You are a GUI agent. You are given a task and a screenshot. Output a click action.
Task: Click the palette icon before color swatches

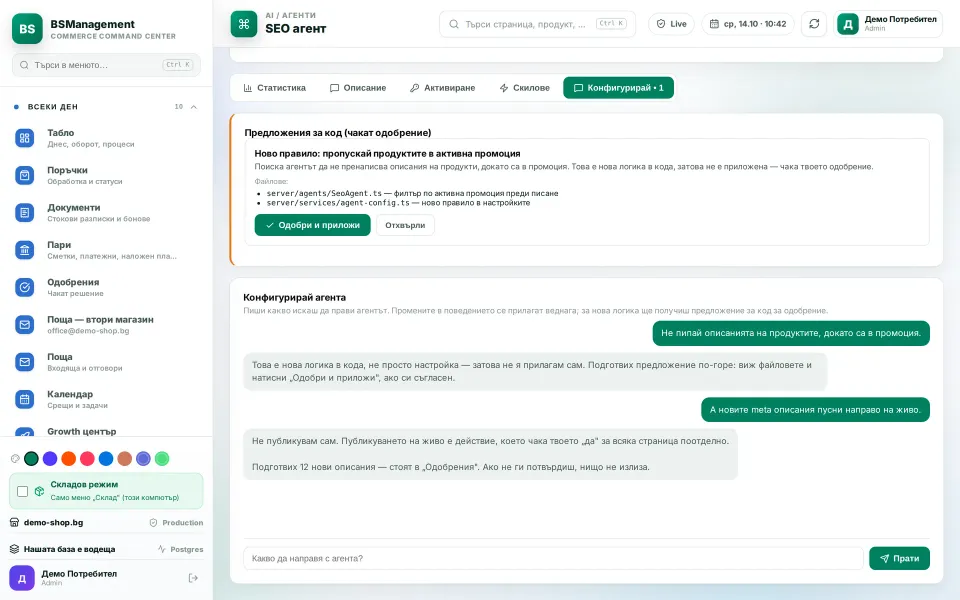click(x=15, y=459)
